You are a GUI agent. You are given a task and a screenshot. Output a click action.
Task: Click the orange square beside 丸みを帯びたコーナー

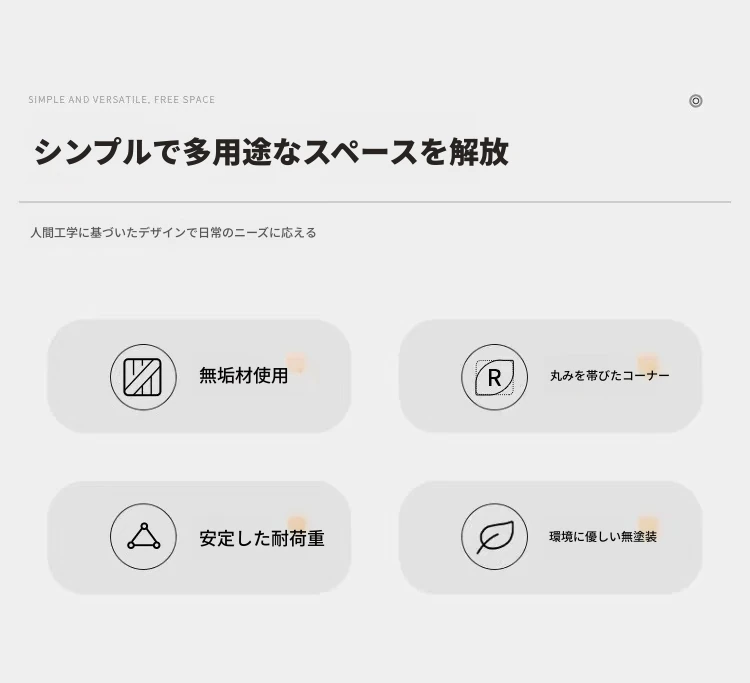pyautogui.click(x=648, y=364)
